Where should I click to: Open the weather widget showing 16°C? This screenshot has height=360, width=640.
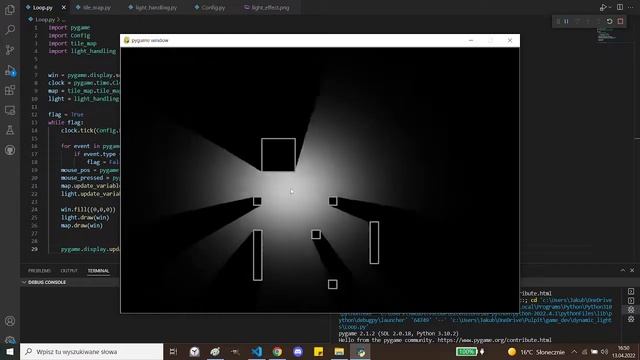point(536,352)
